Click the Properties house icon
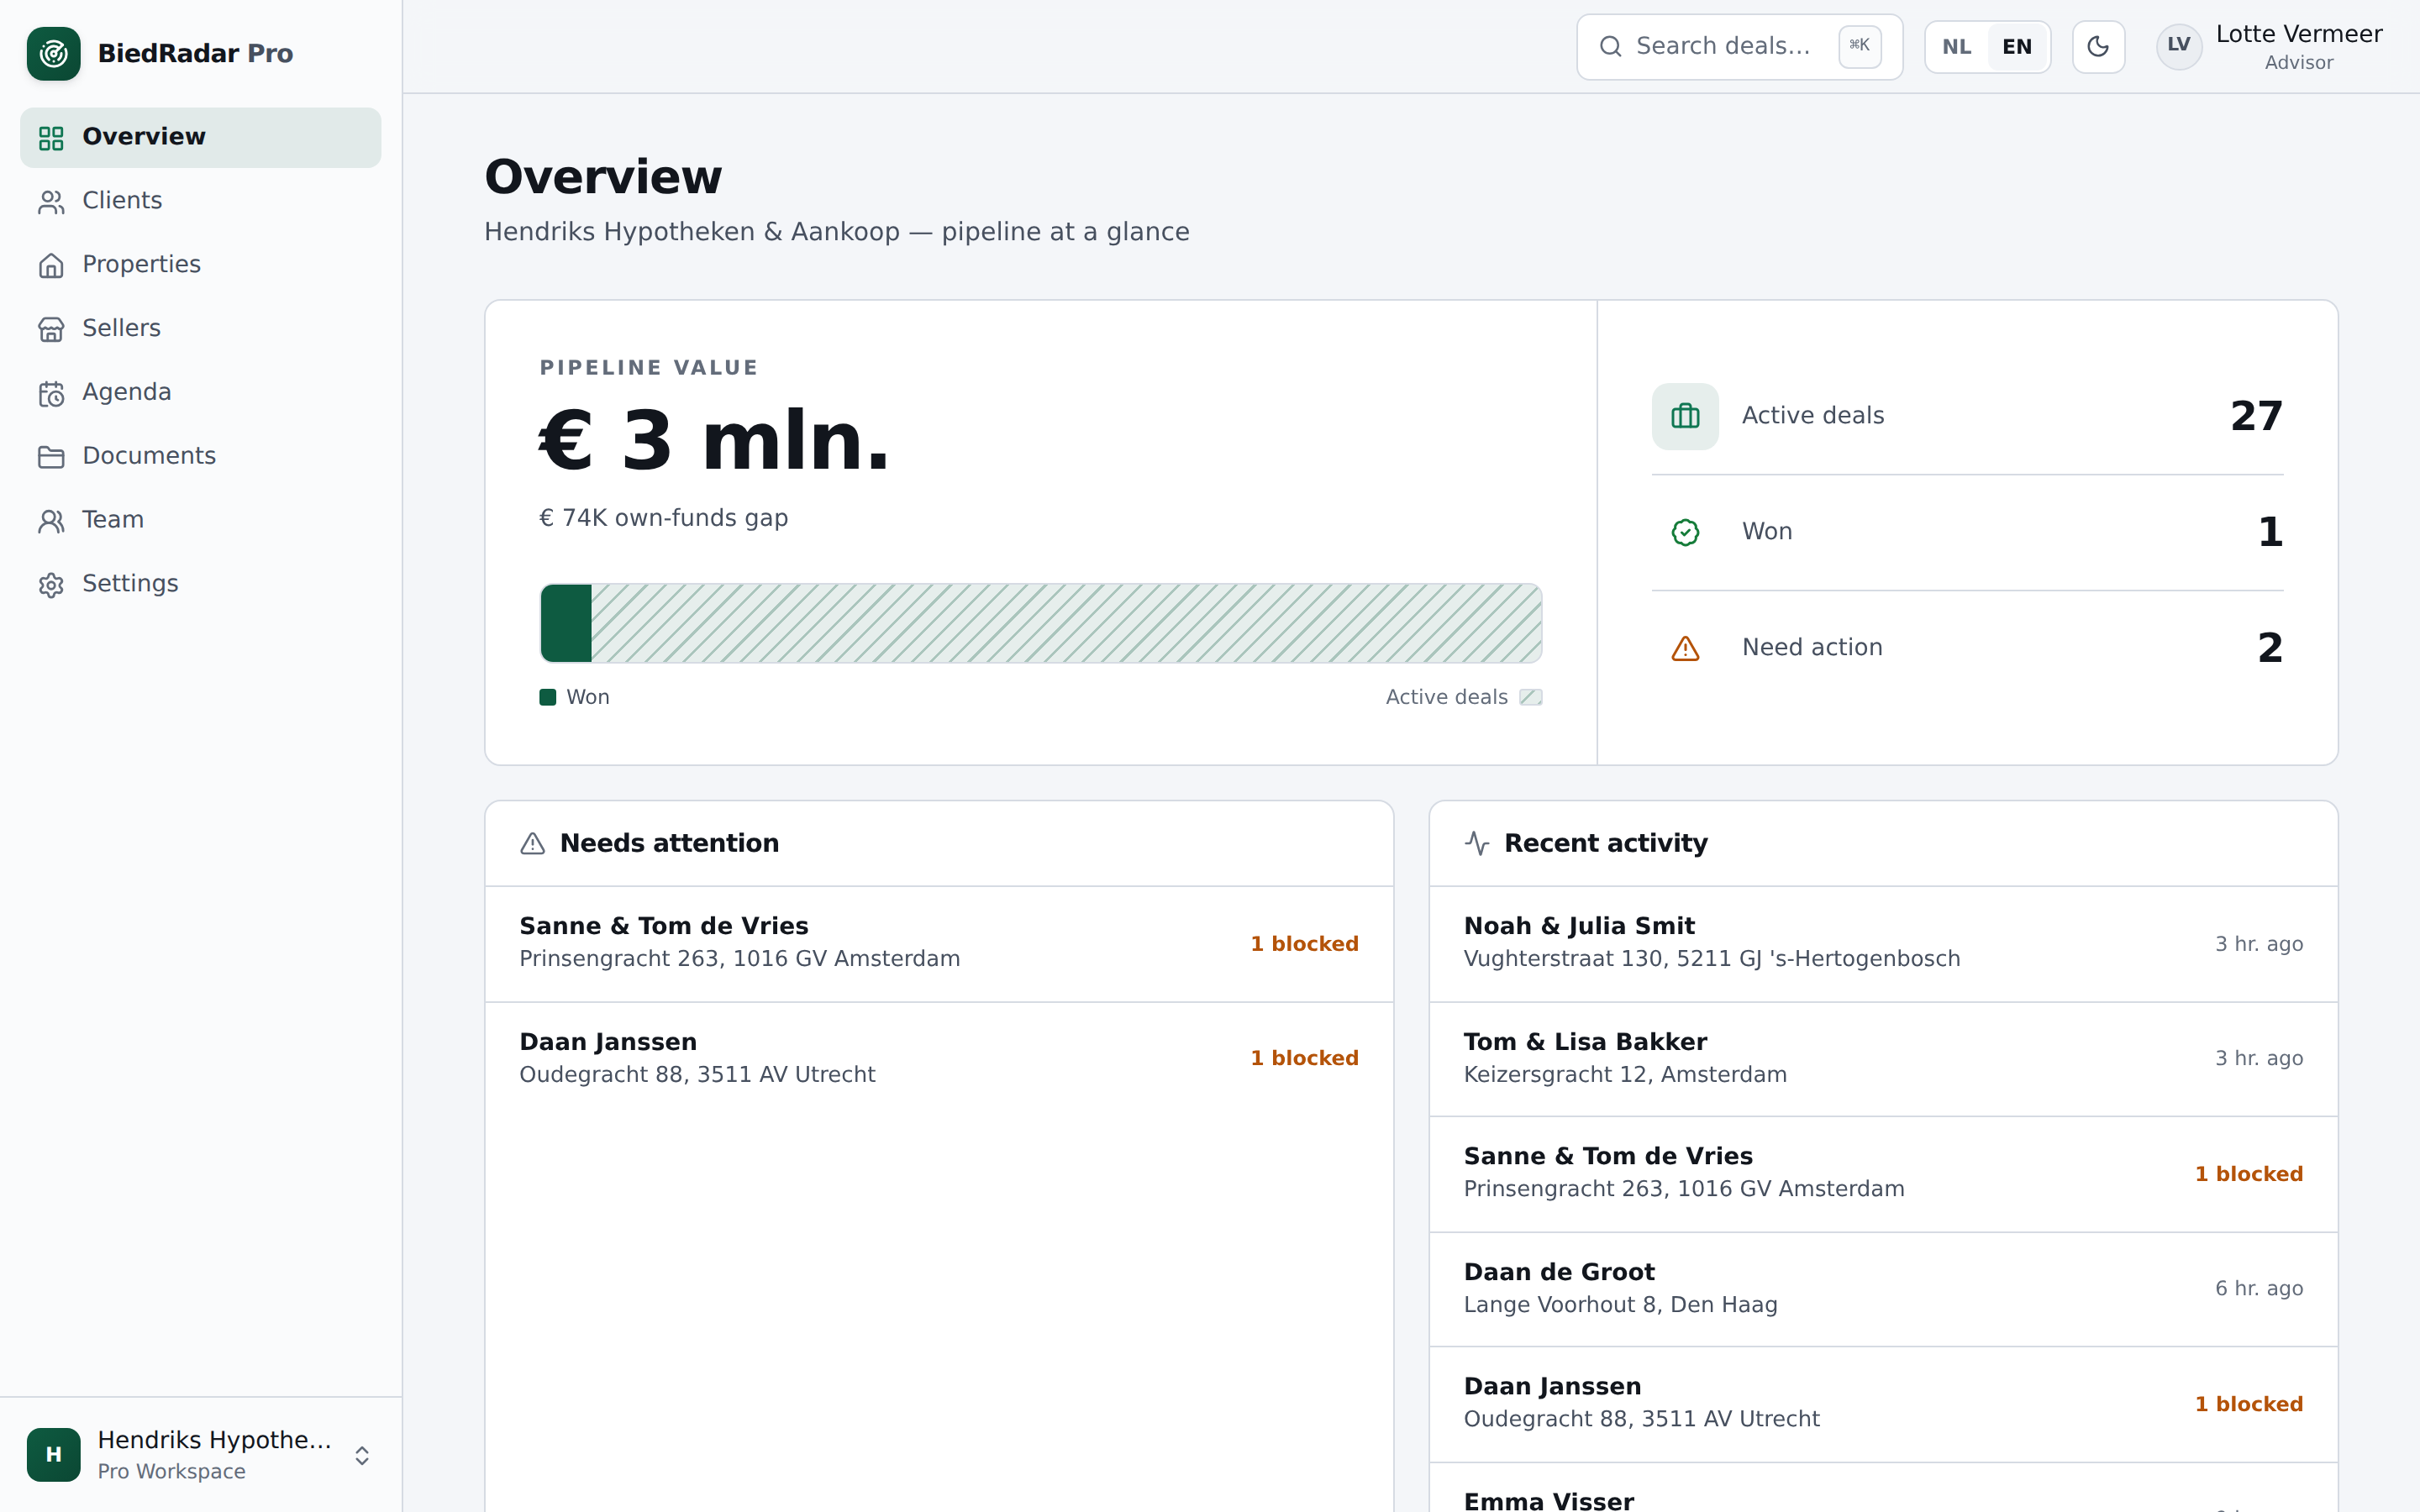This screenshot has width=2420, height=1512. [x=51, y=265]
